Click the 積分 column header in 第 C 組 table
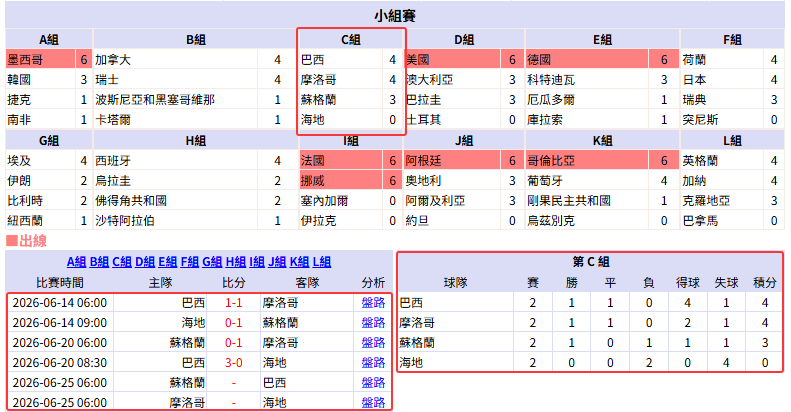This screenshot has width=791, height=412. 765,283
